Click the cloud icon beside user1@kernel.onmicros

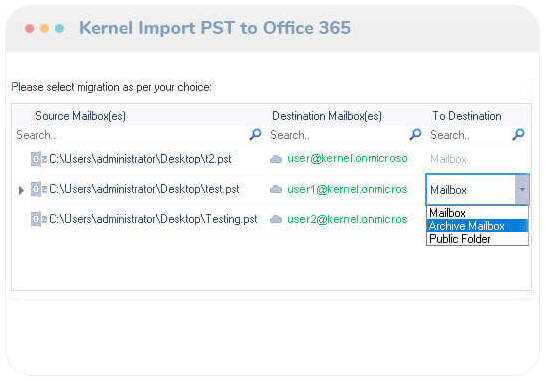pos(276,189)
